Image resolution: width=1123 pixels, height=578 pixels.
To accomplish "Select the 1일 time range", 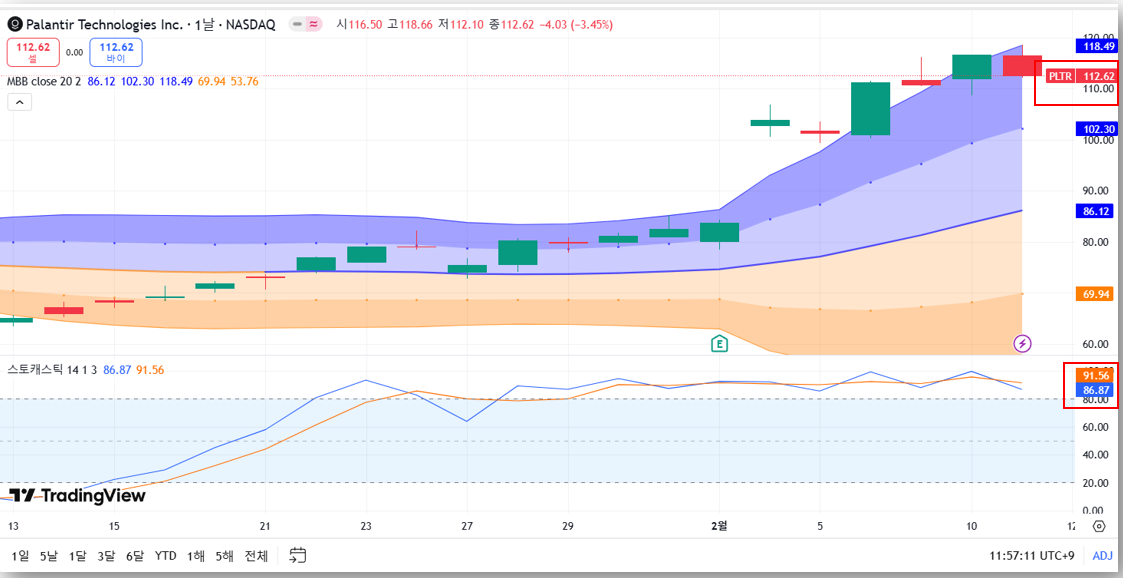I will point(20,556).
